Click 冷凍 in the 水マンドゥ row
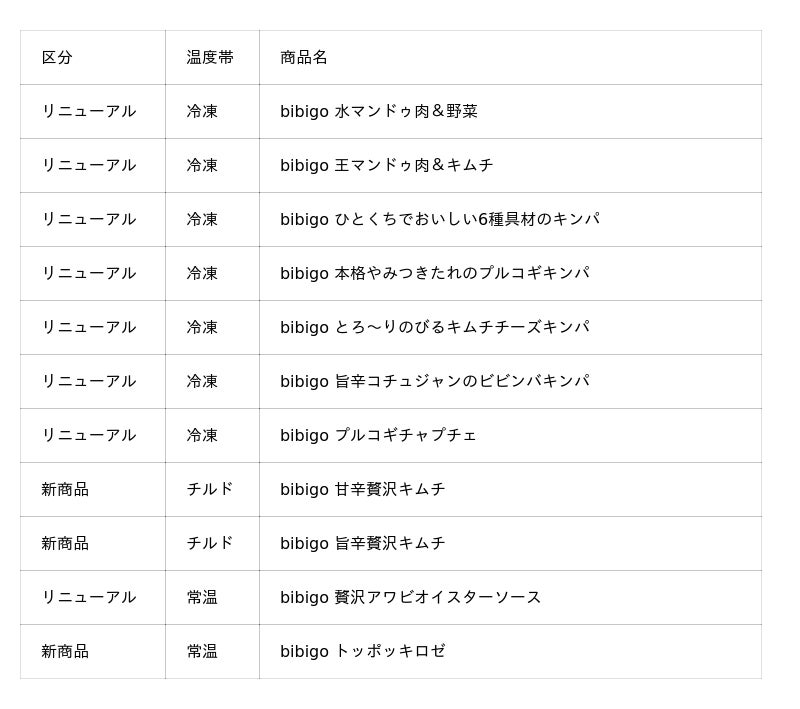 tap(202, 112)
